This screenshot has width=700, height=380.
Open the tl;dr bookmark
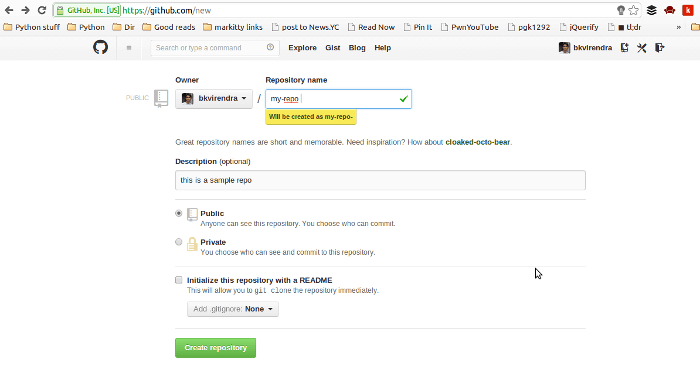625,27
